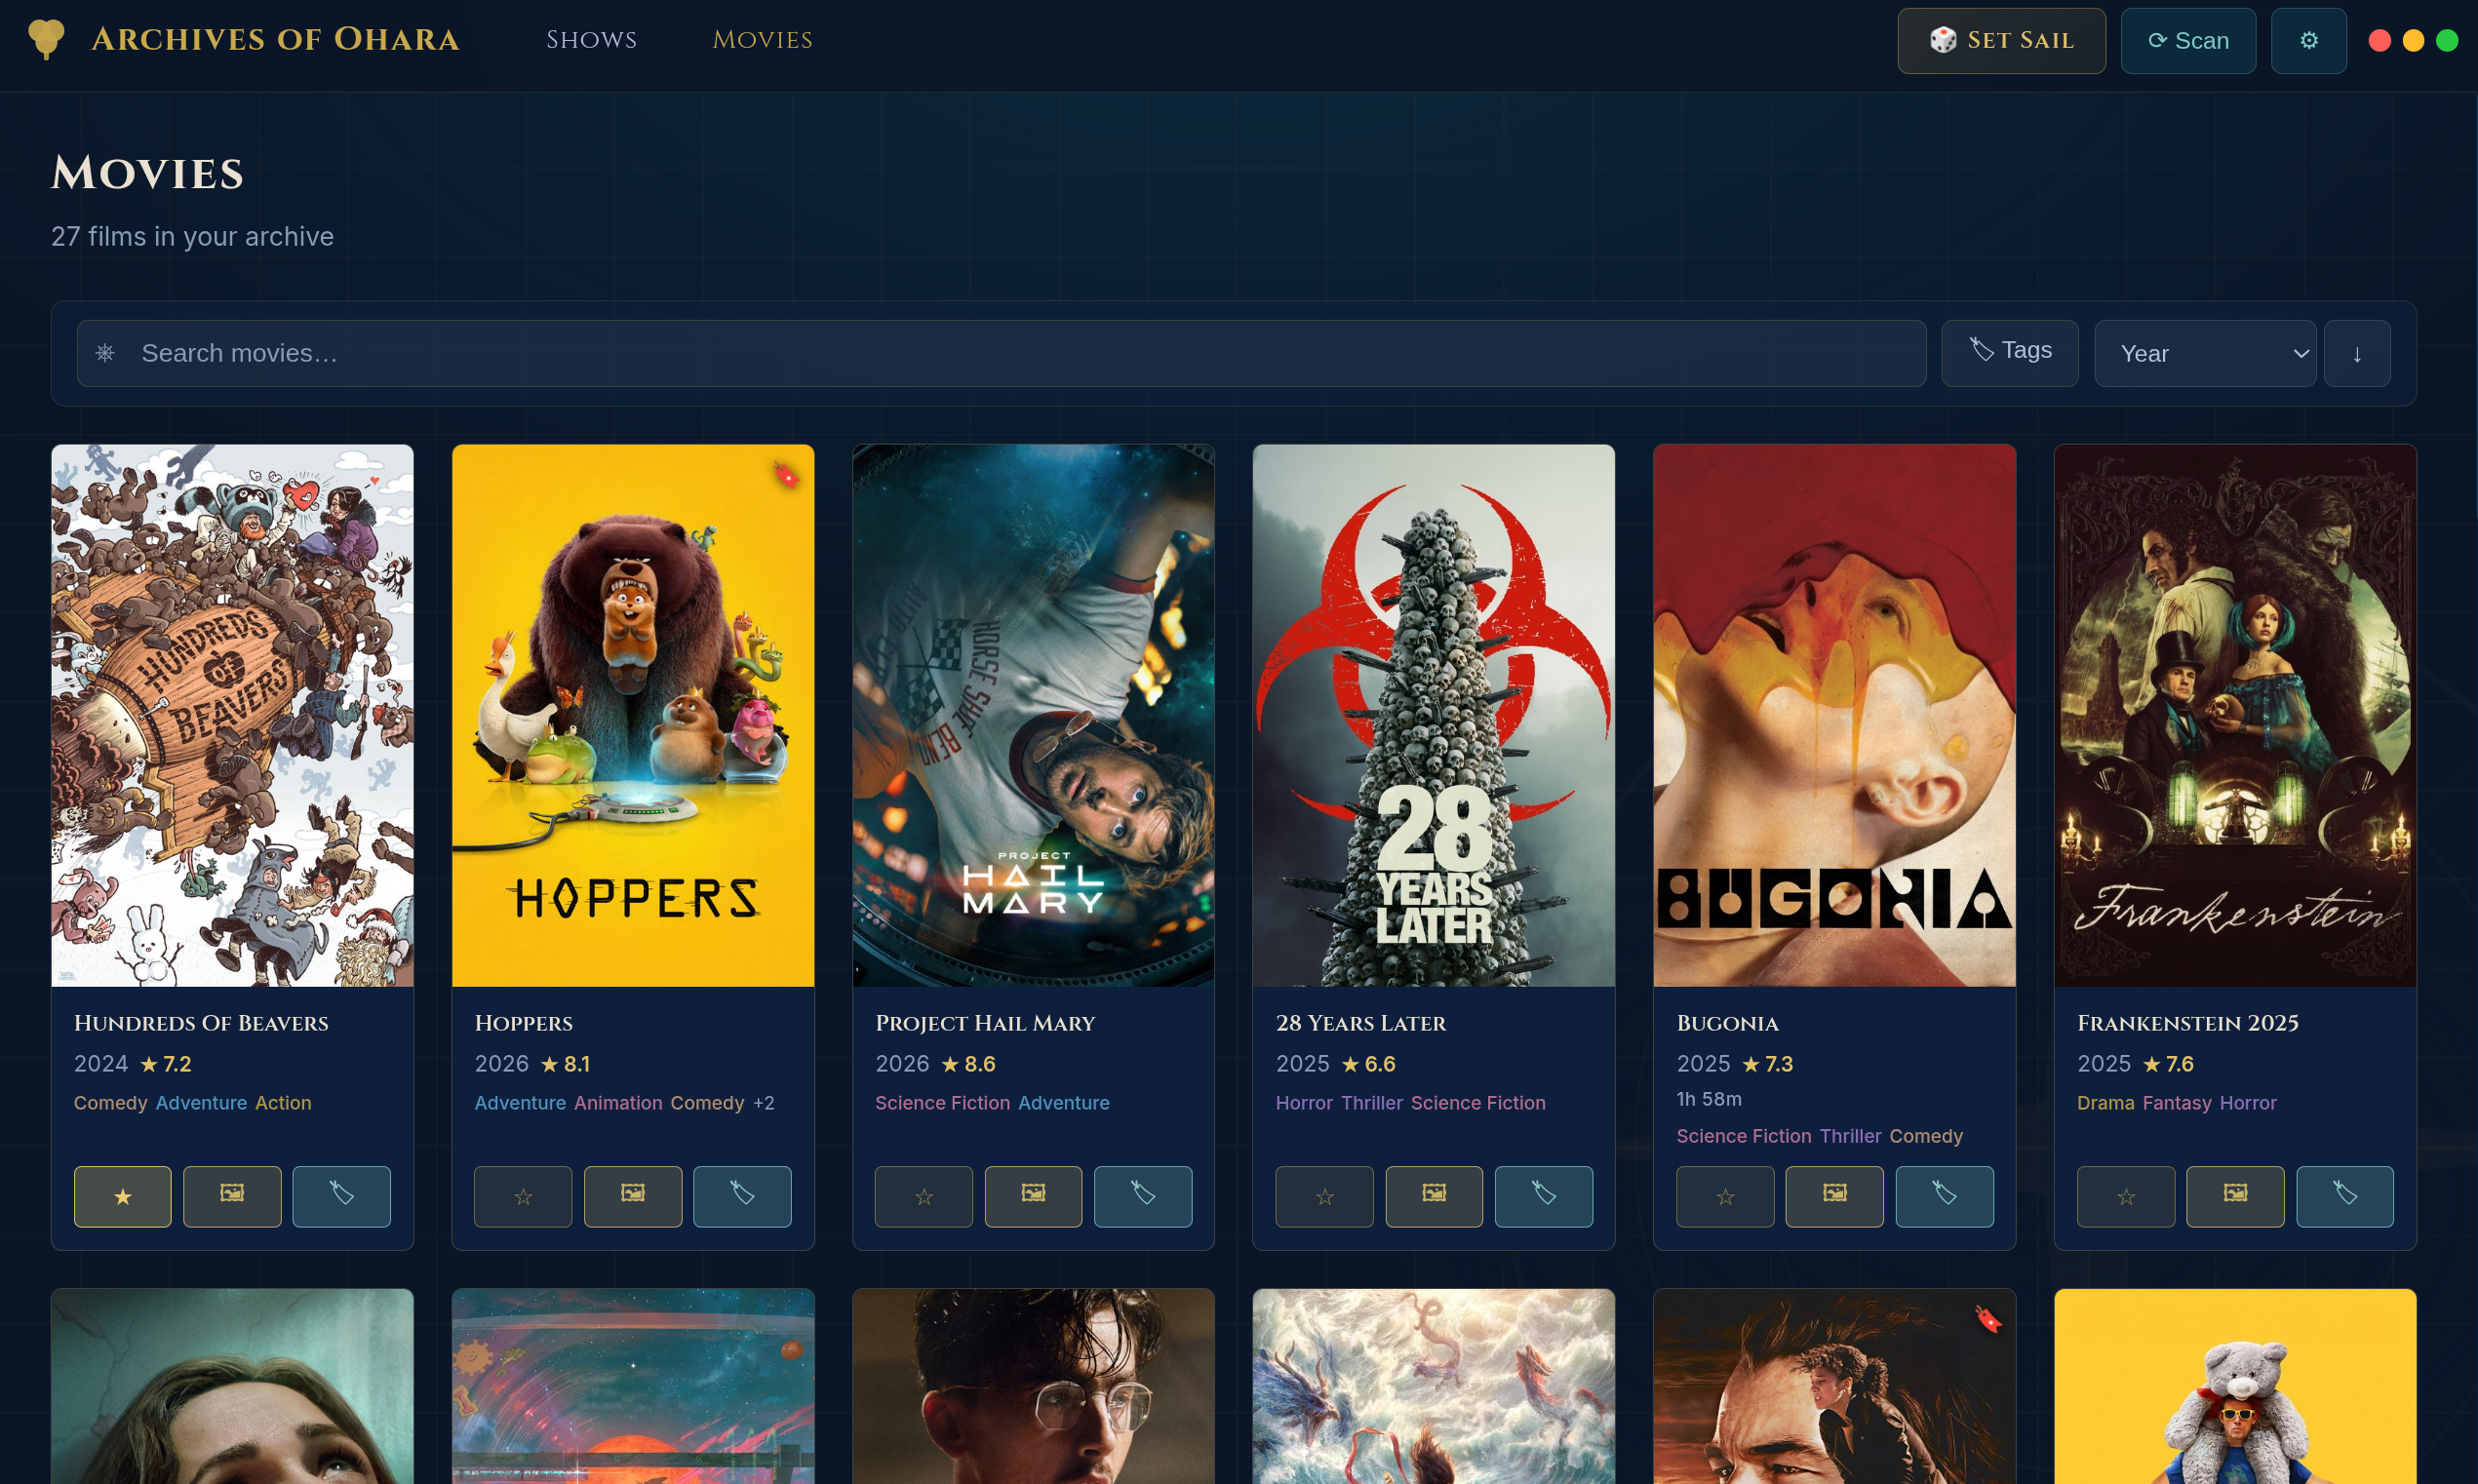The width and height of the screenshot is (2478, 1484).
Task: Favorite Frankenstein 2025 with star
Action: tap(2126, 1196)
